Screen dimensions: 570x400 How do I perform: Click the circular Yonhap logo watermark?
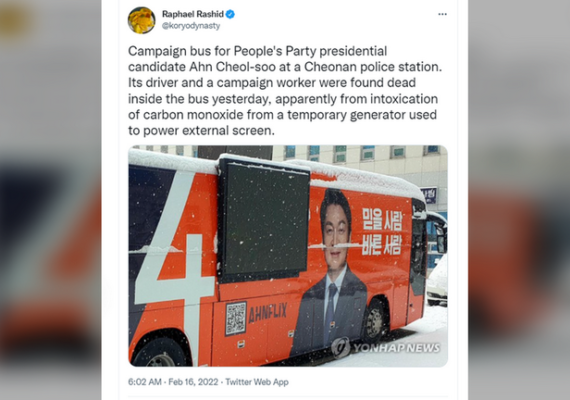(341, 348)
